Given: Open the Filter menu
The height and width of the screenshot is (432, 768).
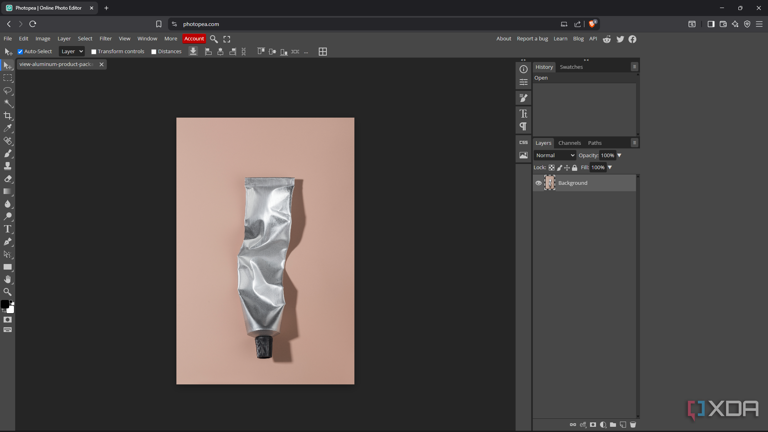Looking at the screenshot, I should pyautogui.click(x=105, y=39).
